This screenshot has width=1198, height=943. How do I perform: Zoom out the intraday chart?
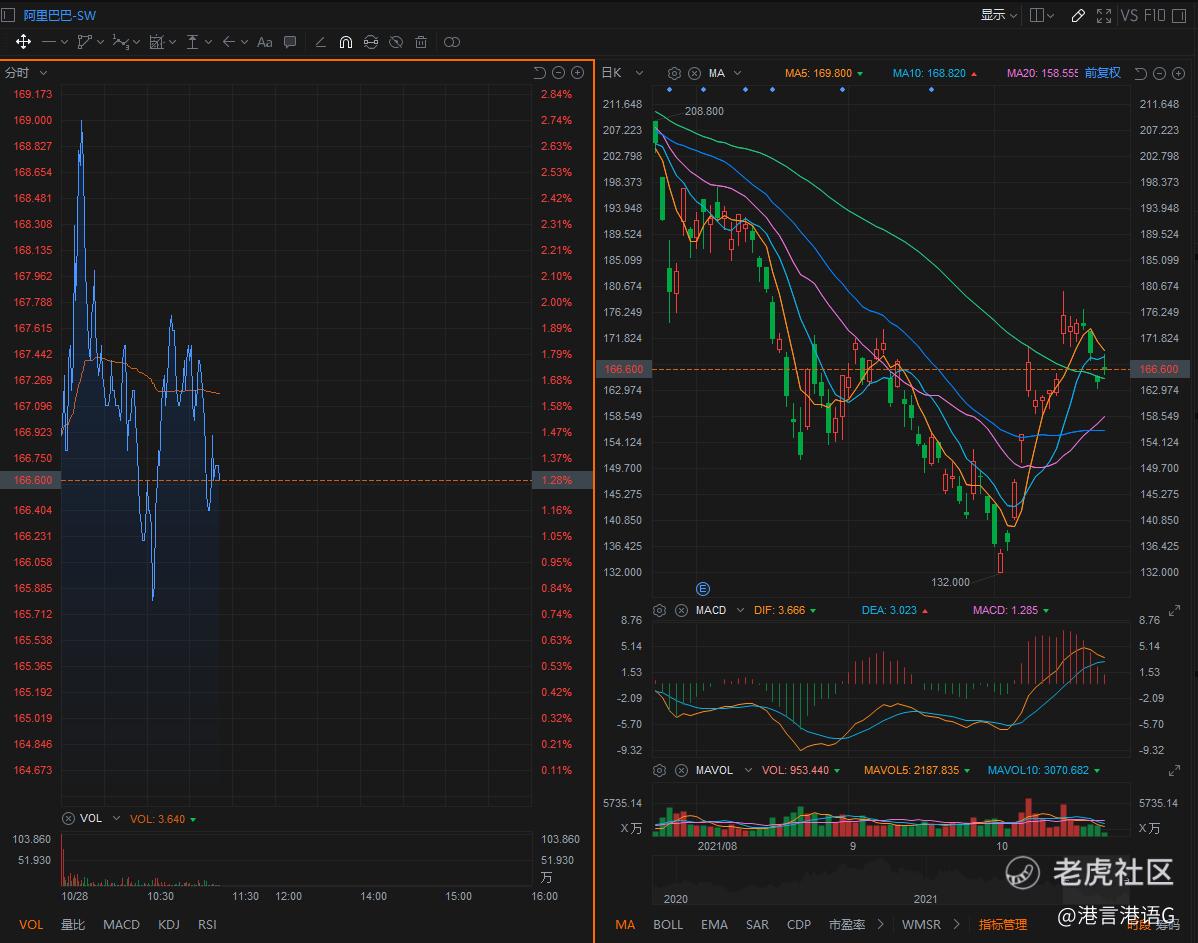559,73
